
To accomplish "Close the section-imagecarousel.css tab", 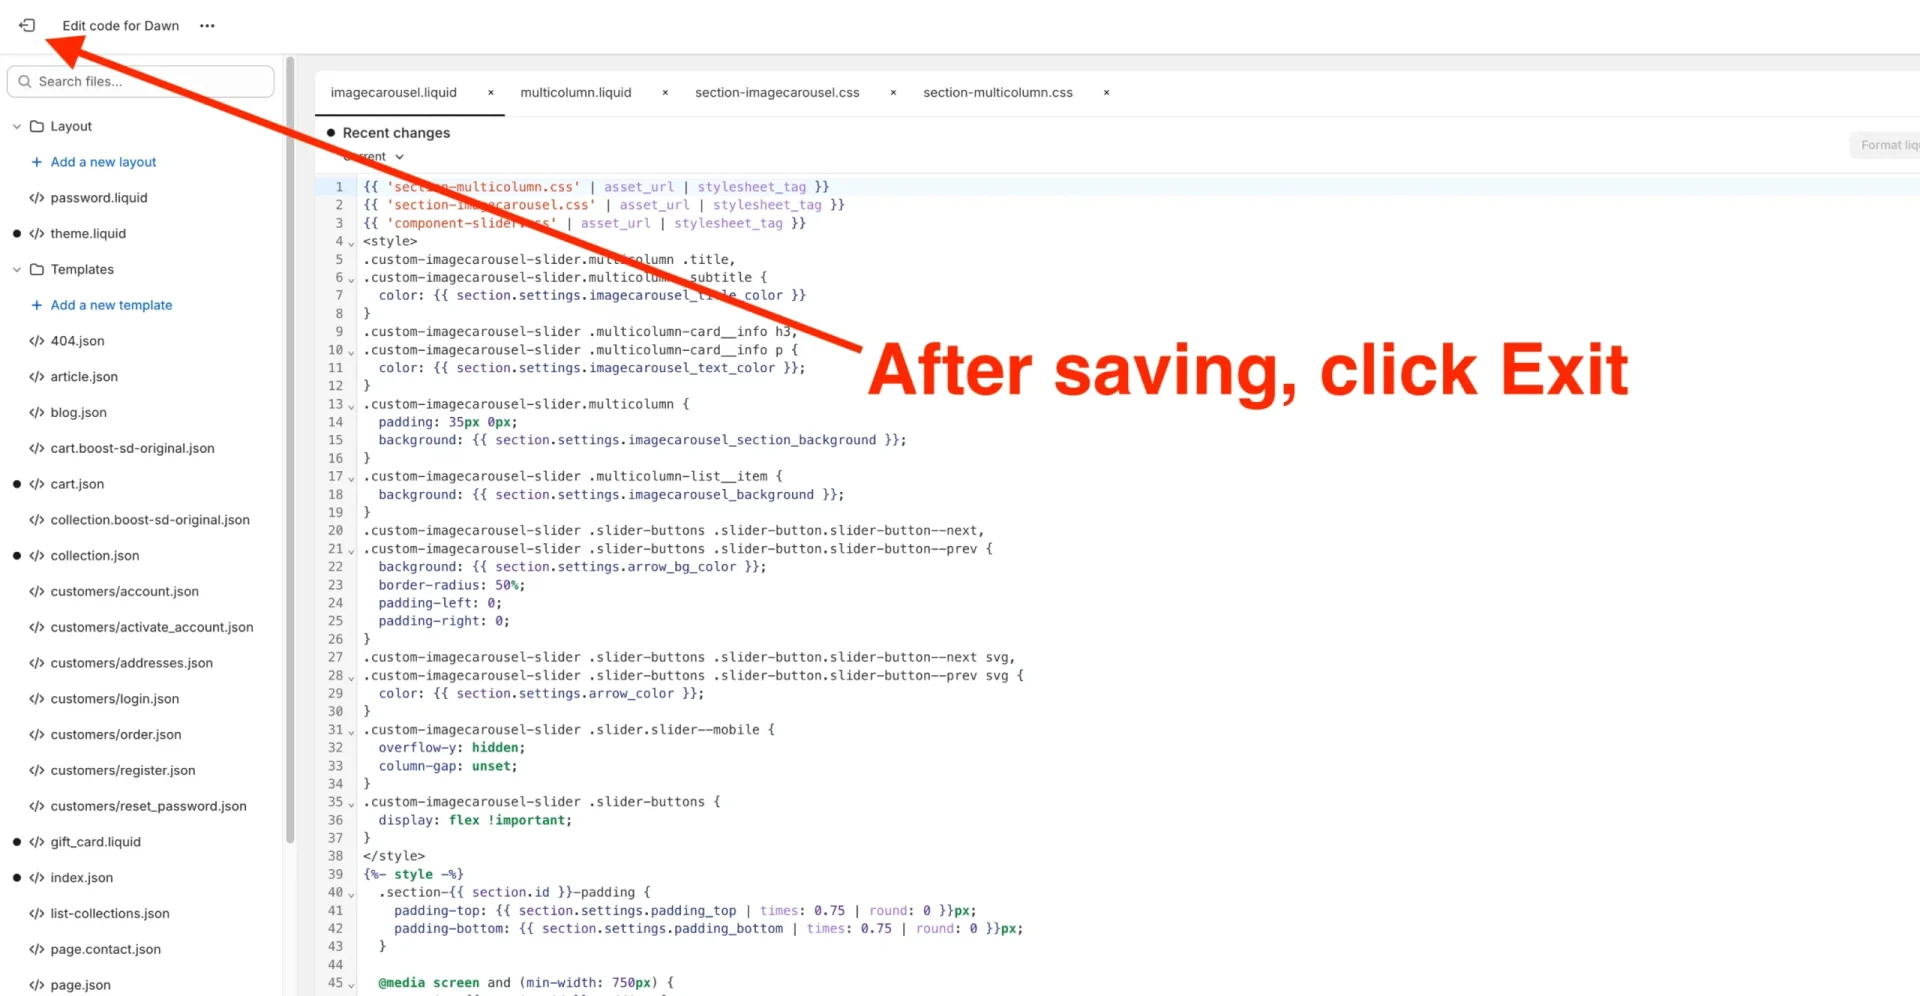I will click(893, 92).
